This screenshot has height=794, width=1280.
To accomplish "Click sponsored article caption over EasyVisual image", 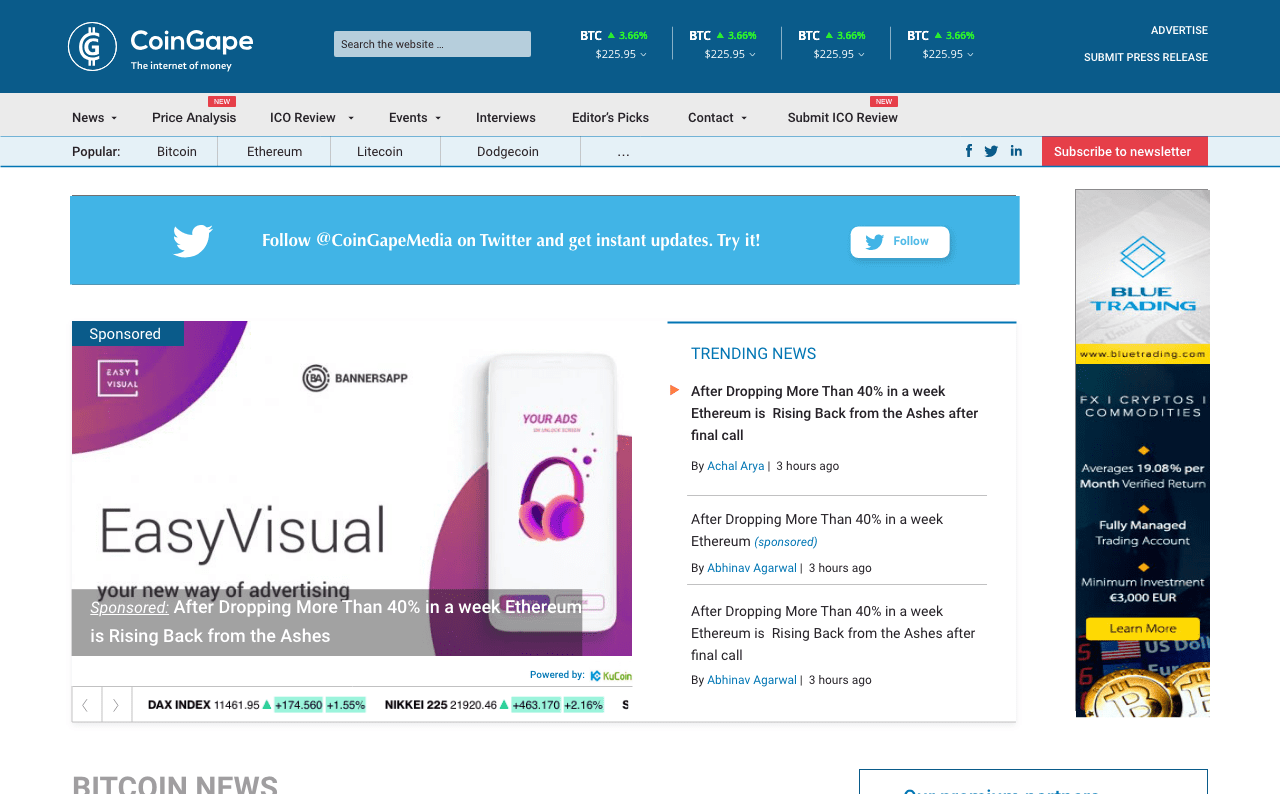I will [327, 622].
